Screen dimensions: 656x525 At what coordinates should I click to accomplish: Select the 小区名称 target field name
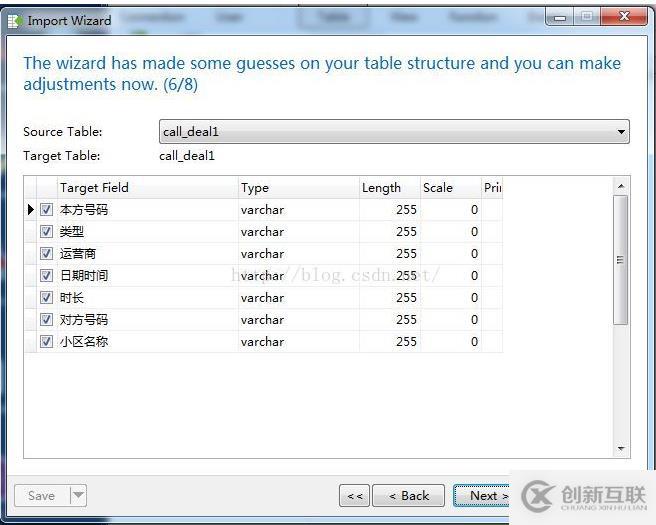[84, 342]
